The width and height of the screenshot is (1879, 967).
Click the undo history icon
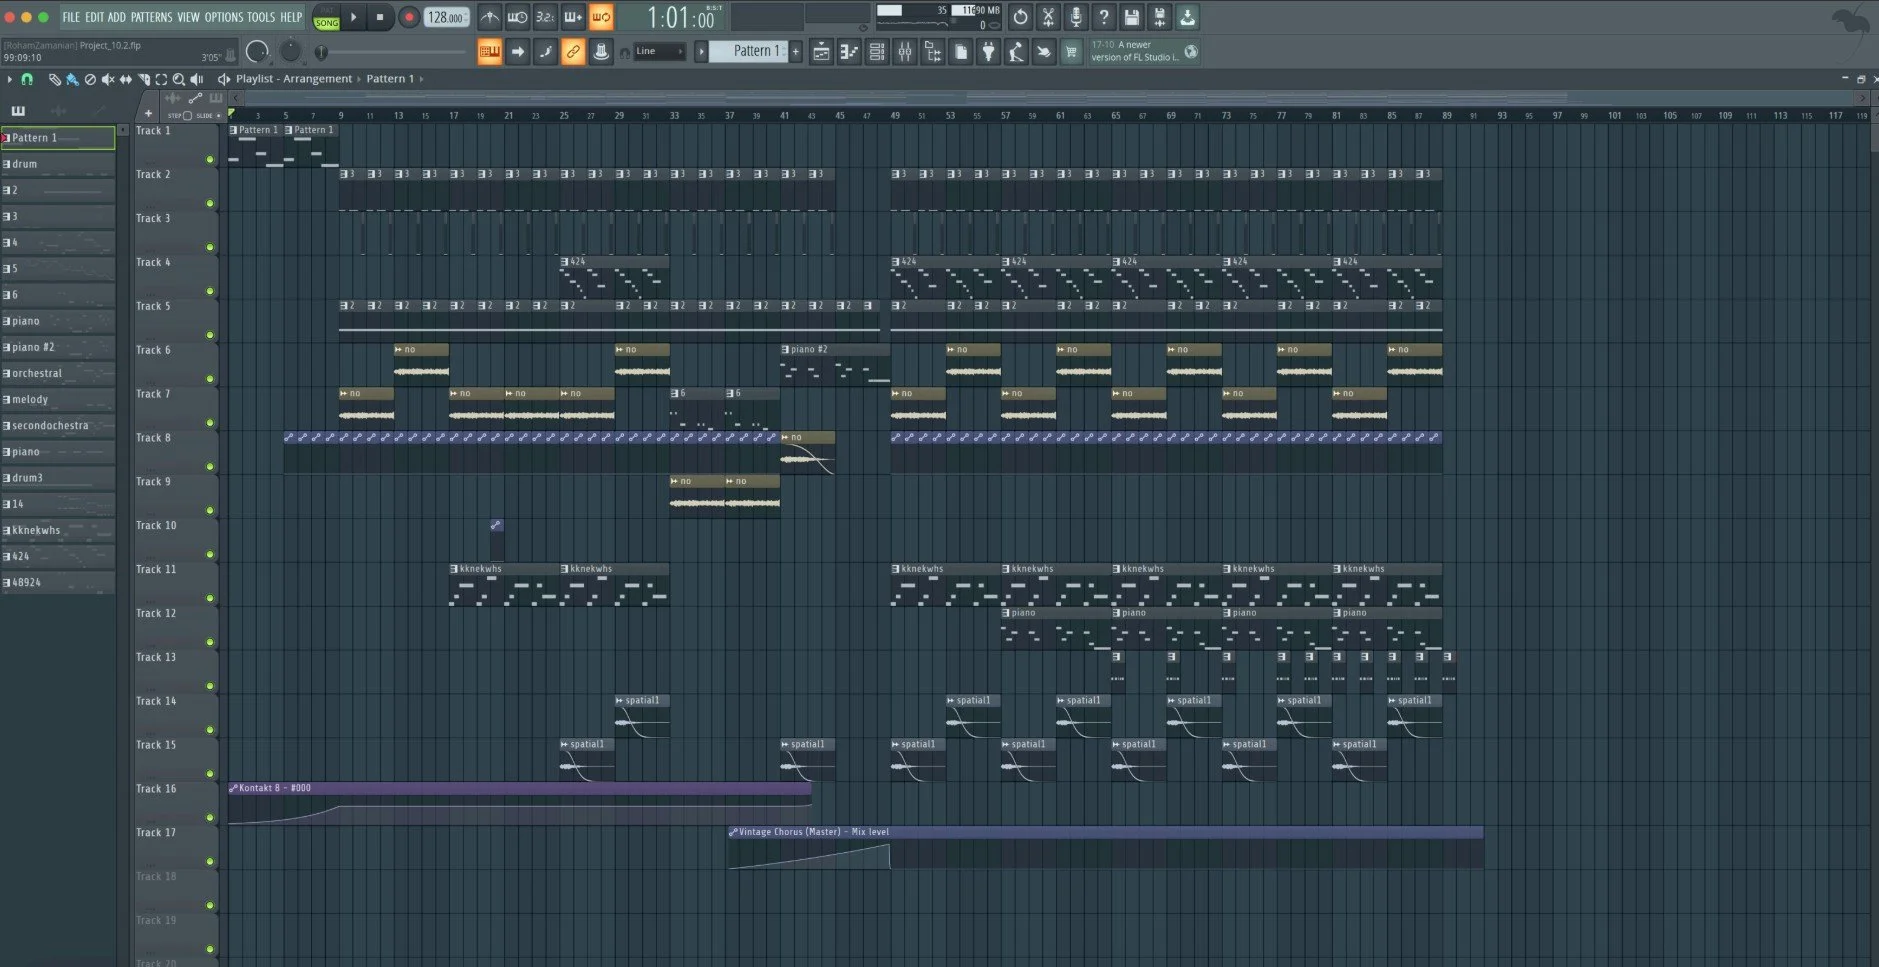(1020, 17)
